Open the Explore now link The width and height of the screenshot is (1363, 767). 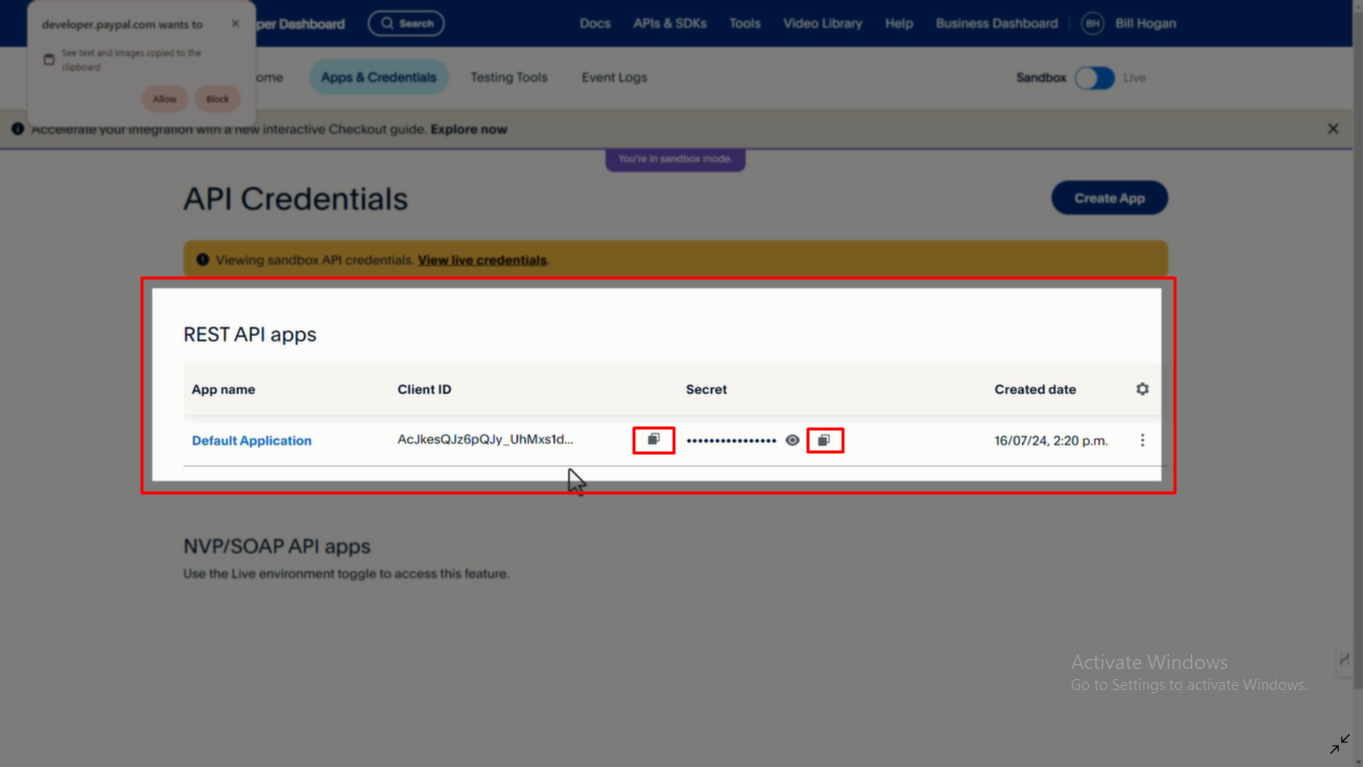(469, 129)
